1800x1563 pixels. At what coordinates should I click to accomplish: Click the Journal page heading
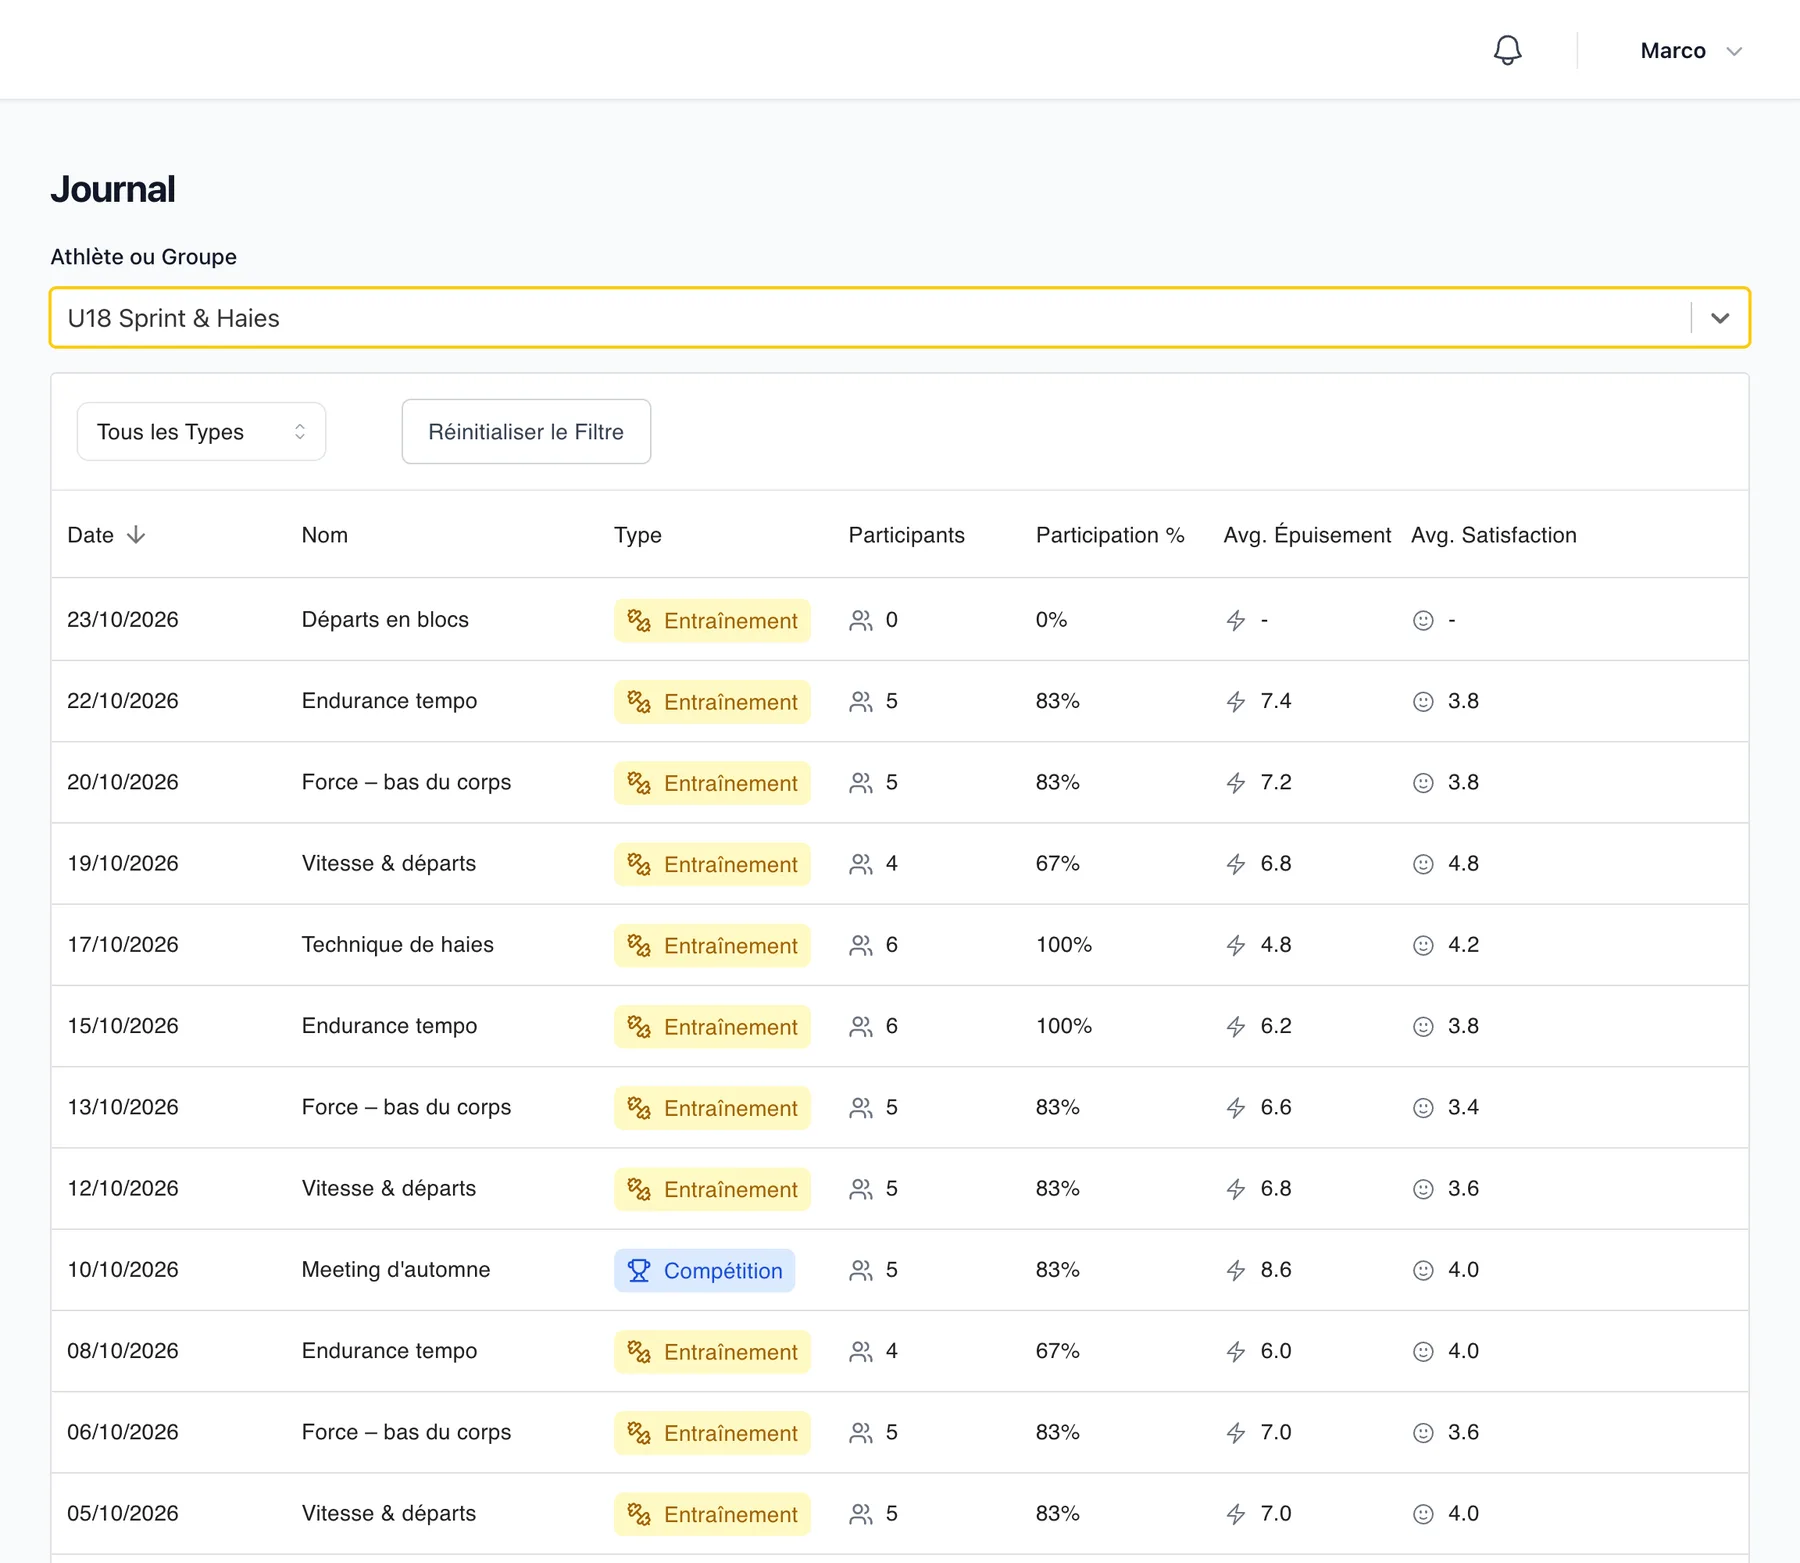(113, 189)
